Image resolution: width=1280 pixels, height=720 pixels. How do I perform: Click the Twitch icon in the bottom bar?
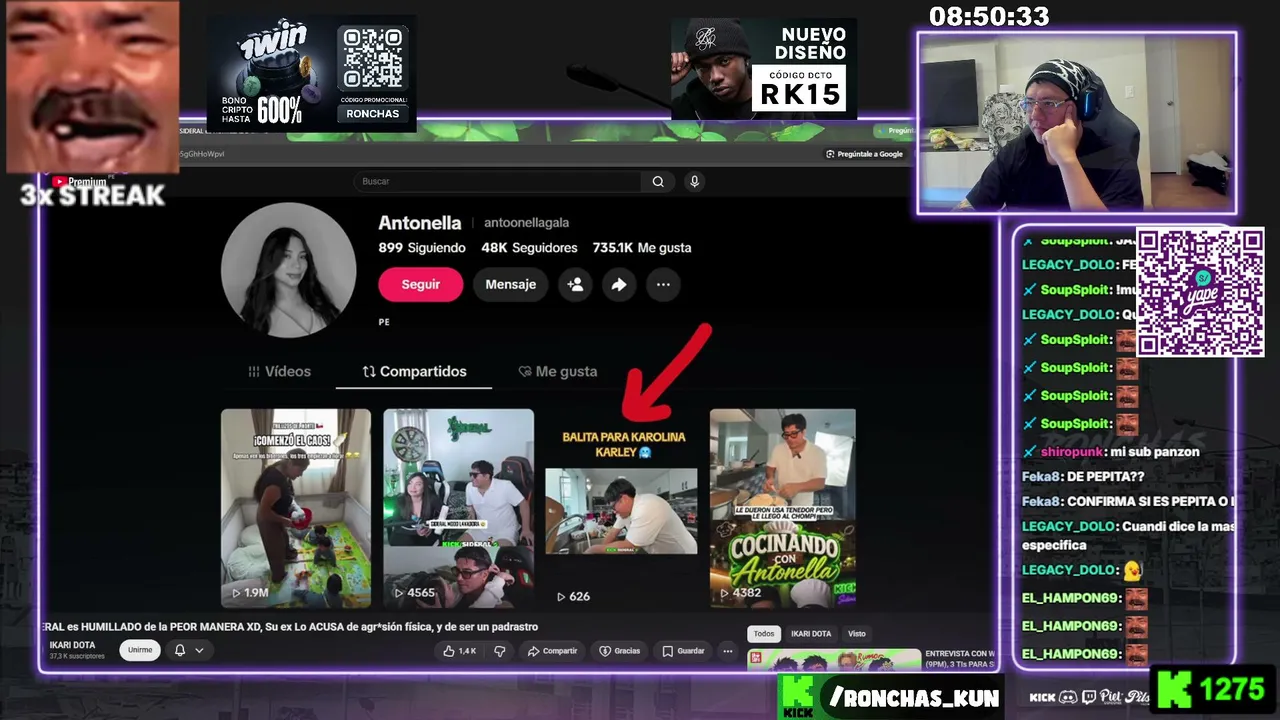point(1088,697)
